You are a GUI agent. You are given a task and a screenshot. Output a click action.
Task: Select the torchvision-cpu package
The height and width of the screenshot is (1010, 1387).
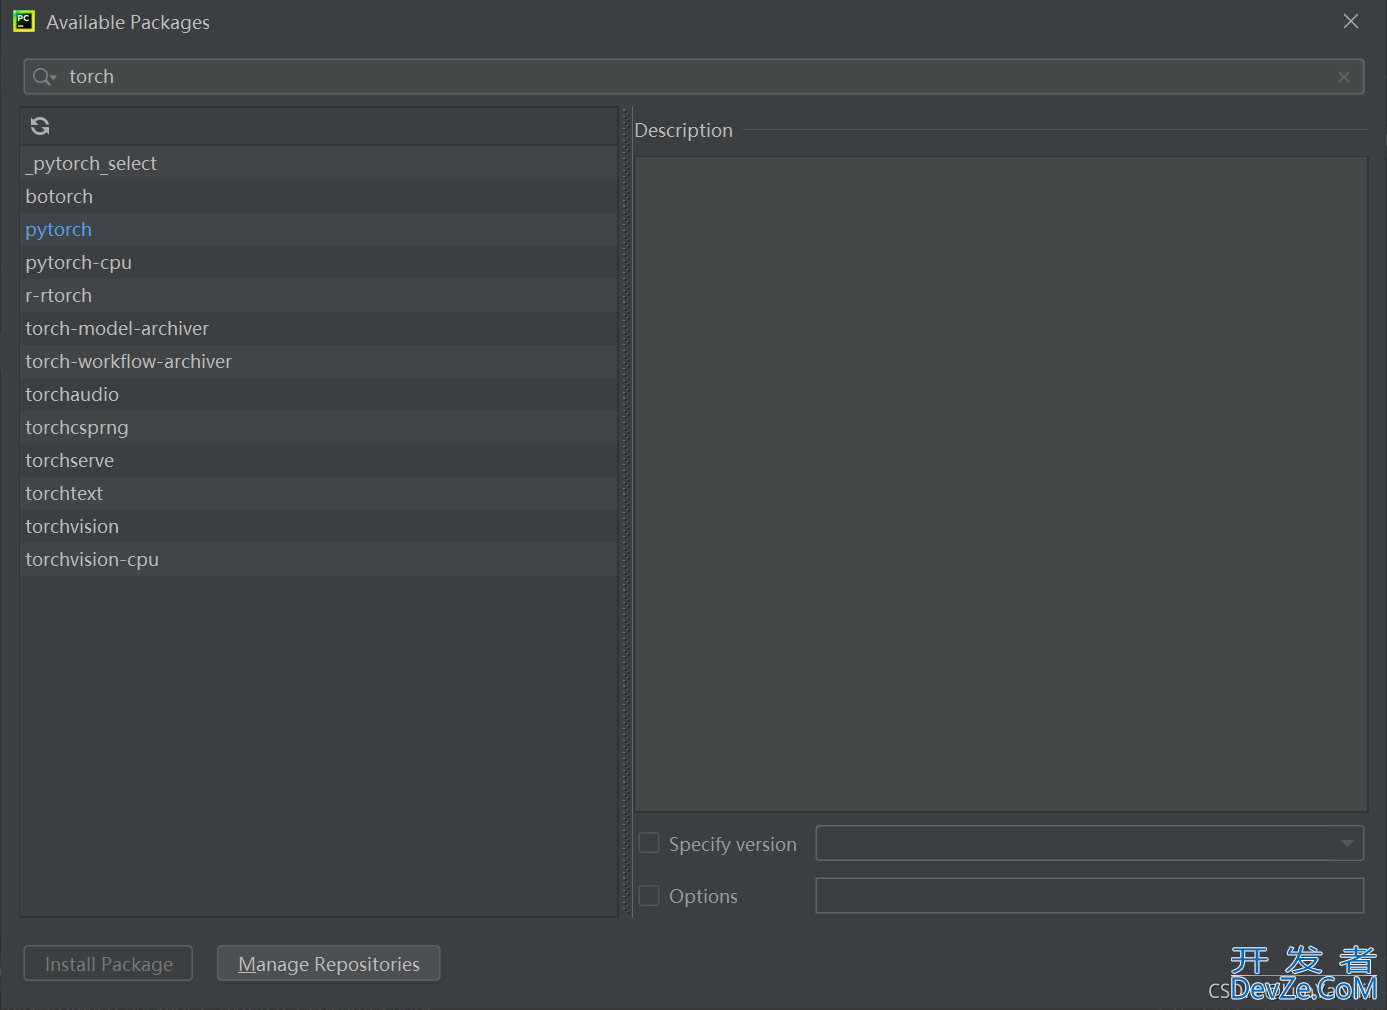(x=318, y=559)
